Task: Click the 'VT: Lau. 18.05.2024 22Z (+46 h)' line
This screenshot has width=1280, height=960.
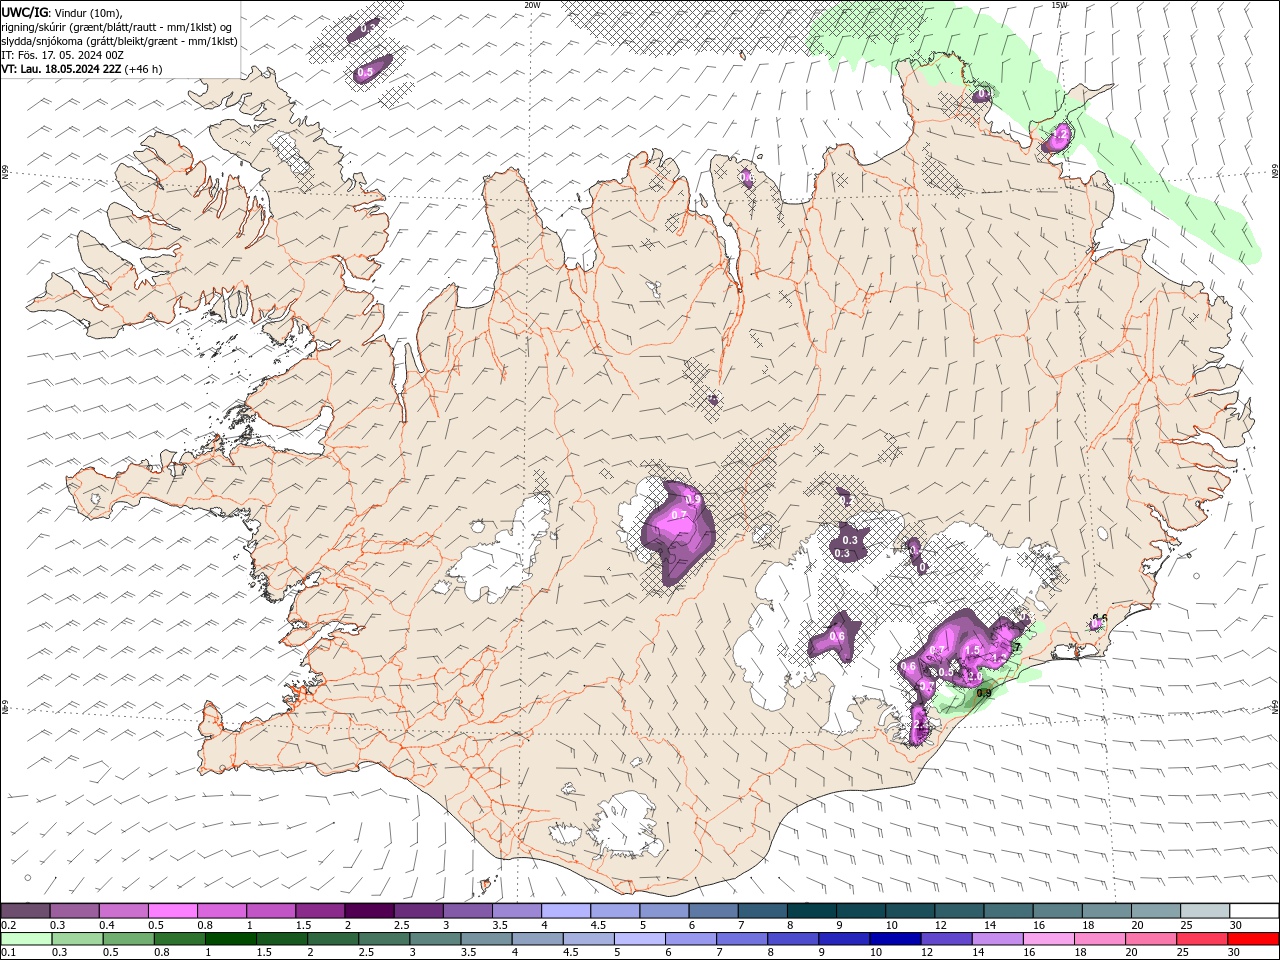Action: [x=81, y=69]
